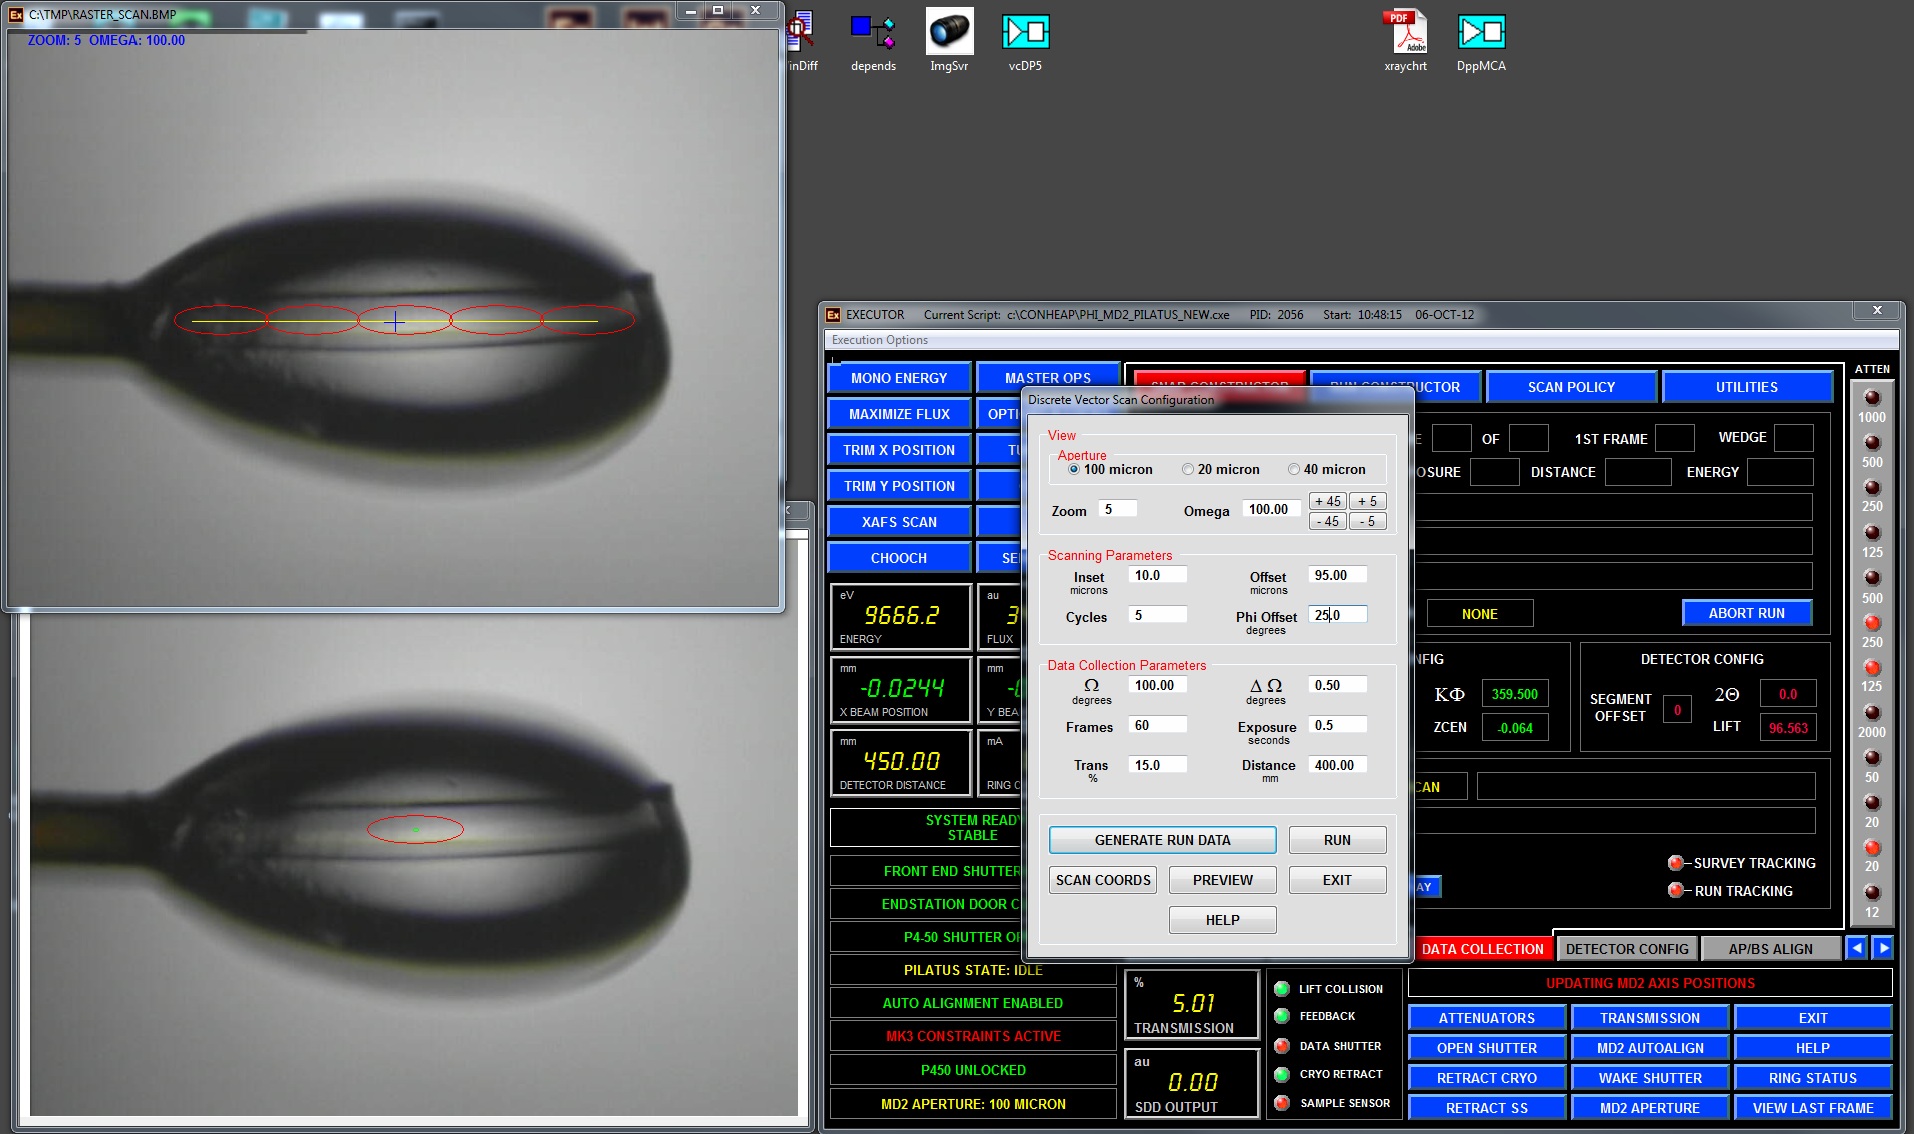
Task: Open the Scan Policy panel
Action: pos(1570,387)
